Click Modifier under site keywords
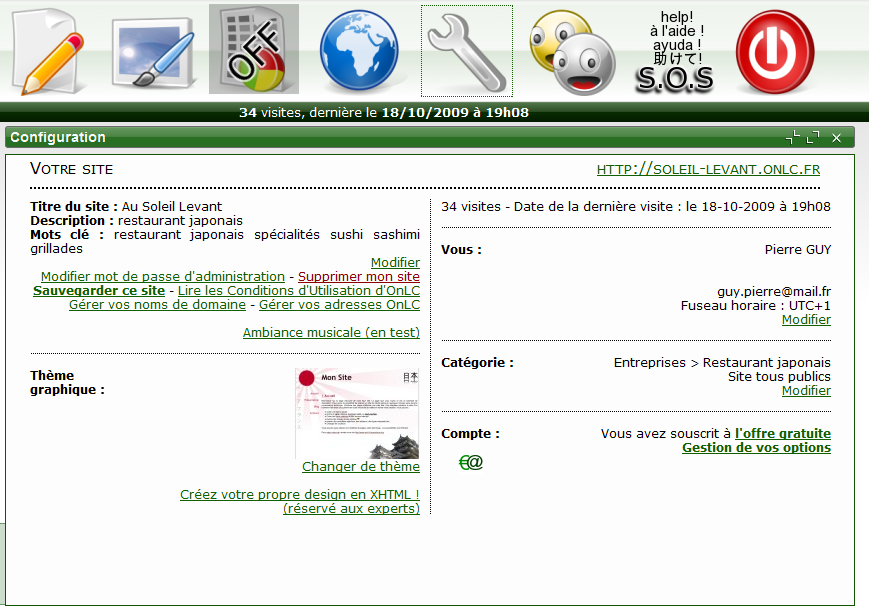 [395, 262]
